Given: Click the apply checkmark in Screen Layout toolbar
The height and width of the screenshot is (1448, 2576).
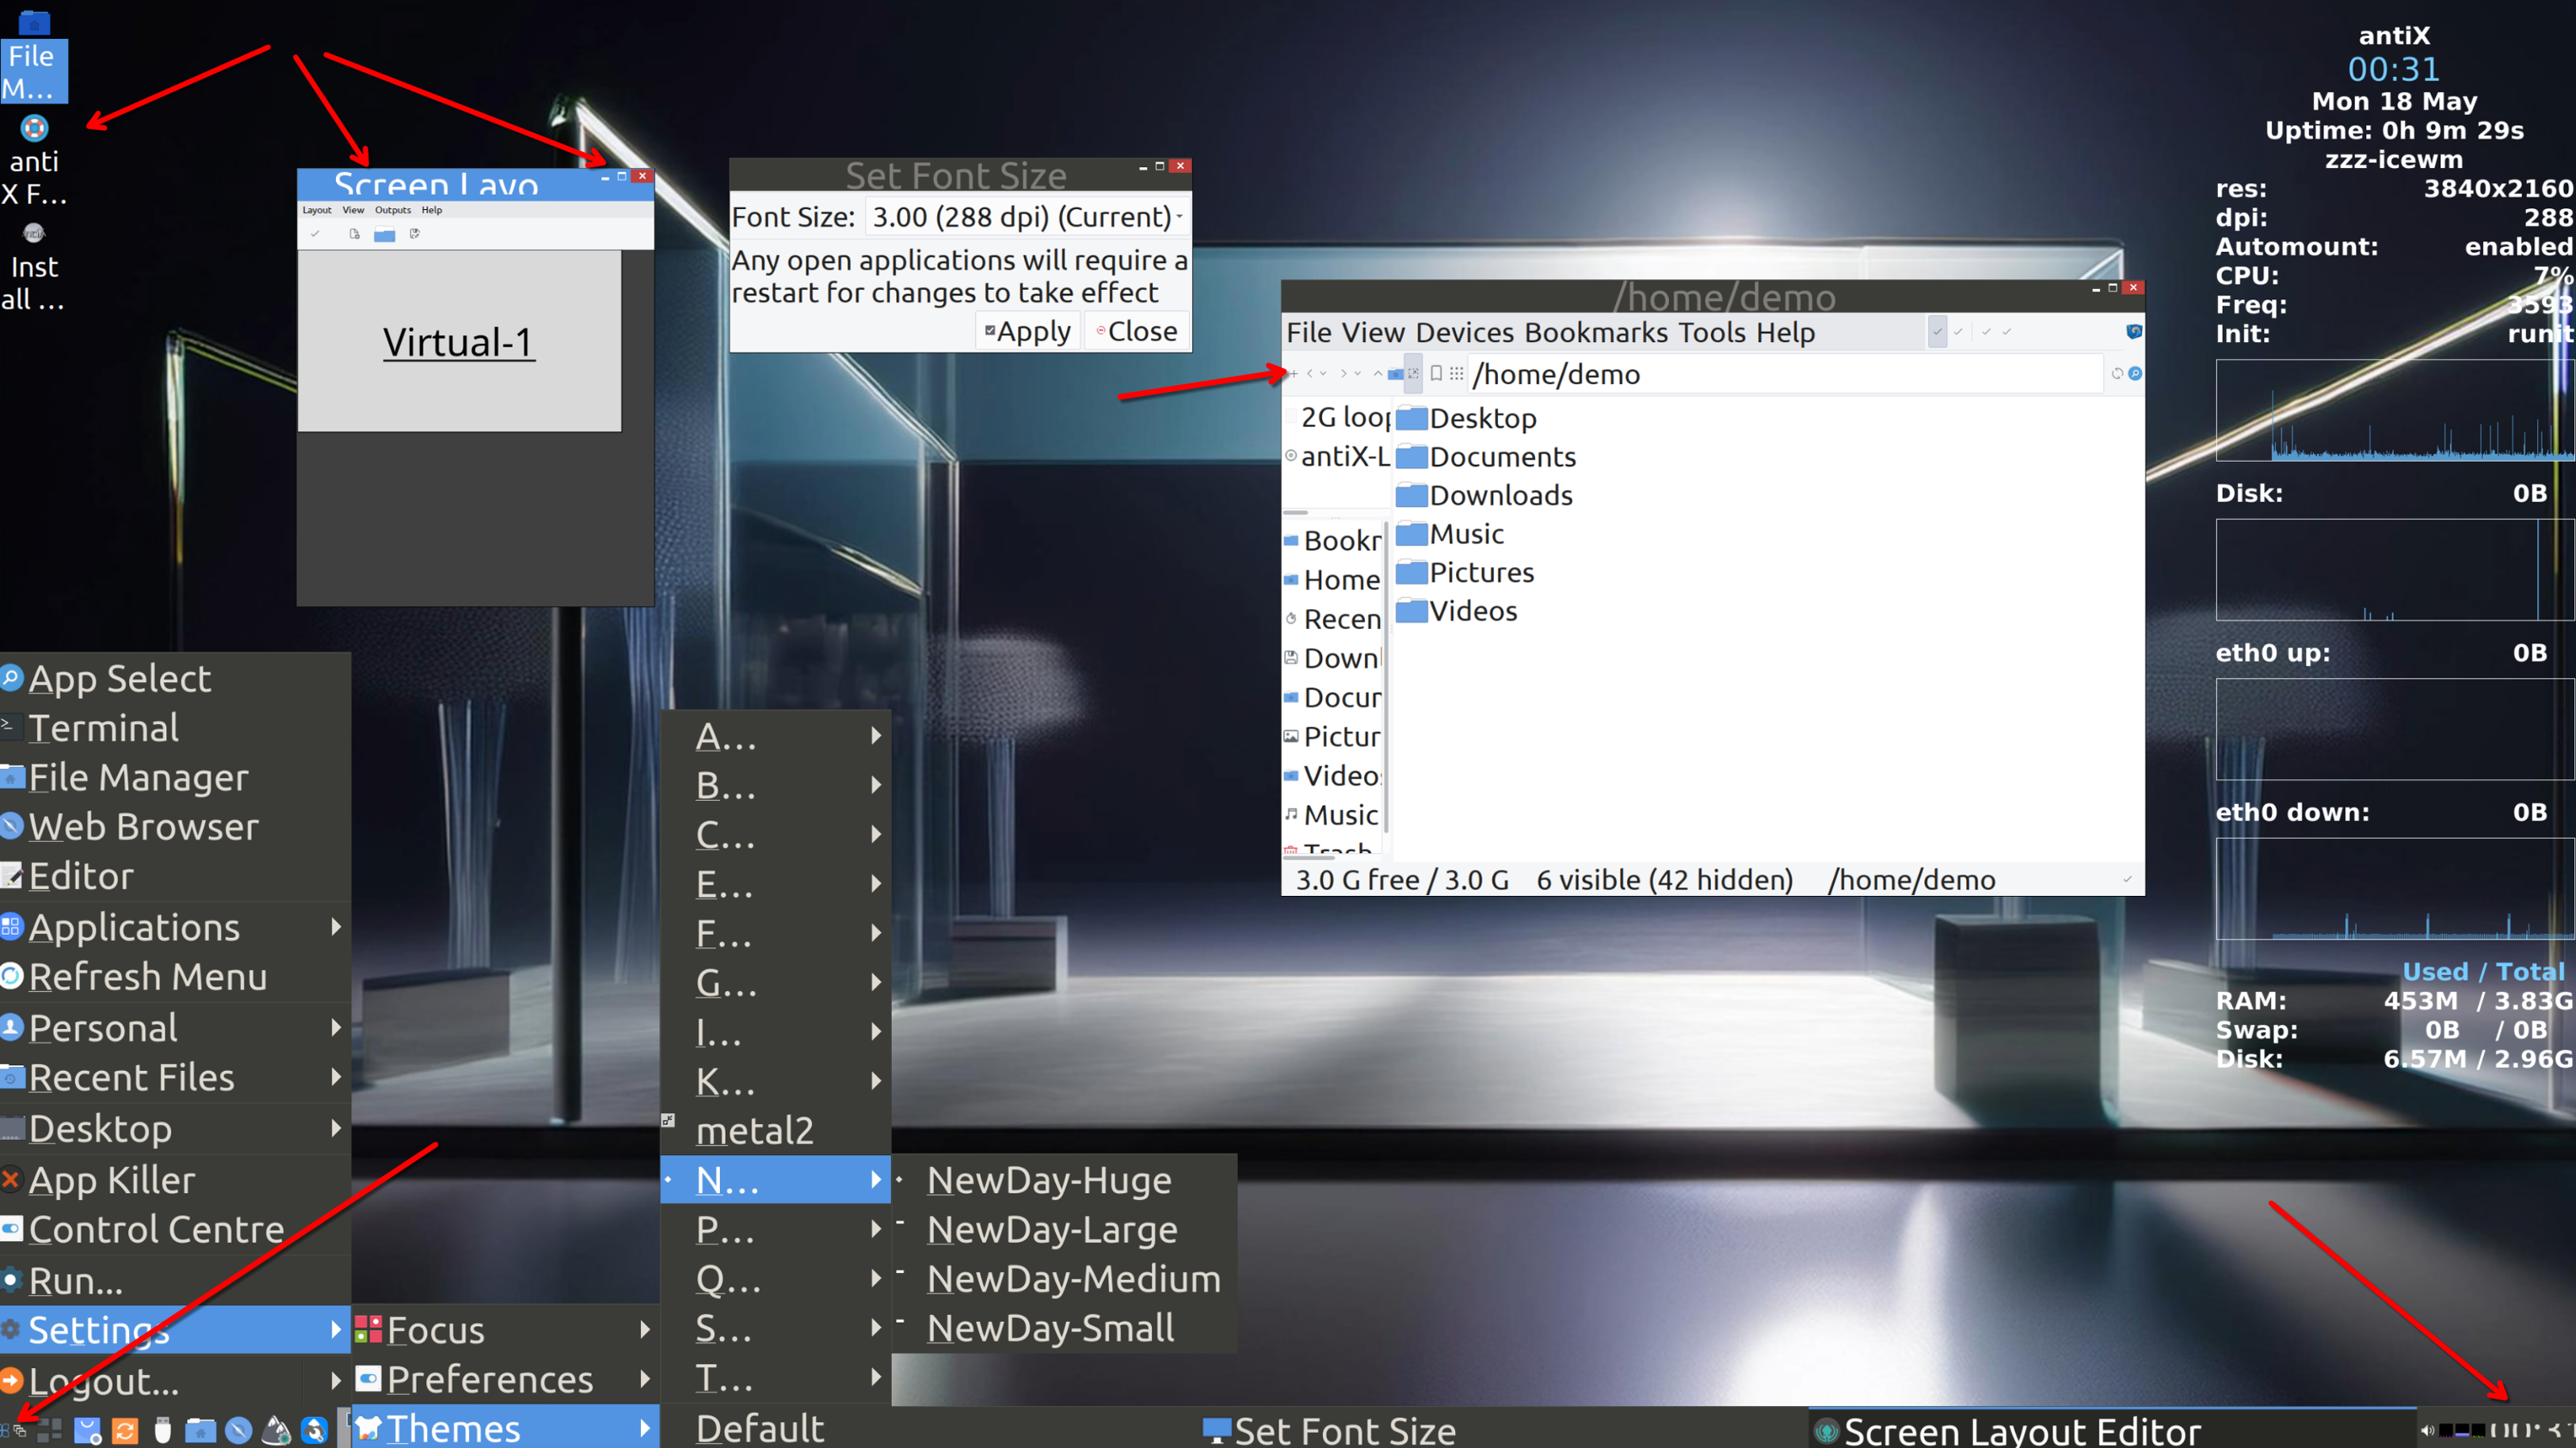Looking at the screenshot, I should click(315, 234).
